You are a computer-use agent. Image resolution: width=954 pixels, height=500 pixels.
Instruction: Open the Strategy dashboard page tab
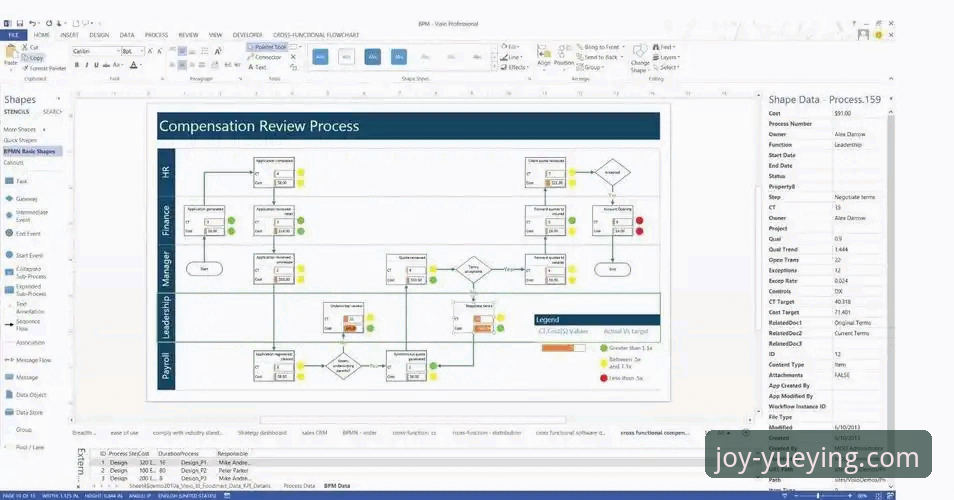pyautogui.click(x=262, y=432)
